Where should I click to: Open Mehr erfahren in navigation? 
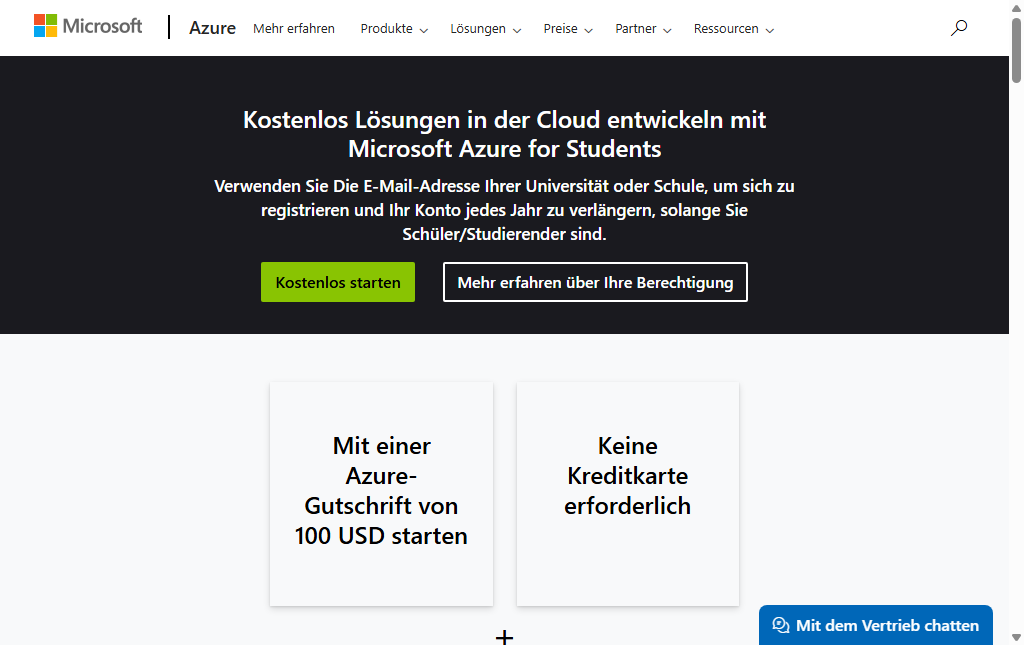(294, 29)
